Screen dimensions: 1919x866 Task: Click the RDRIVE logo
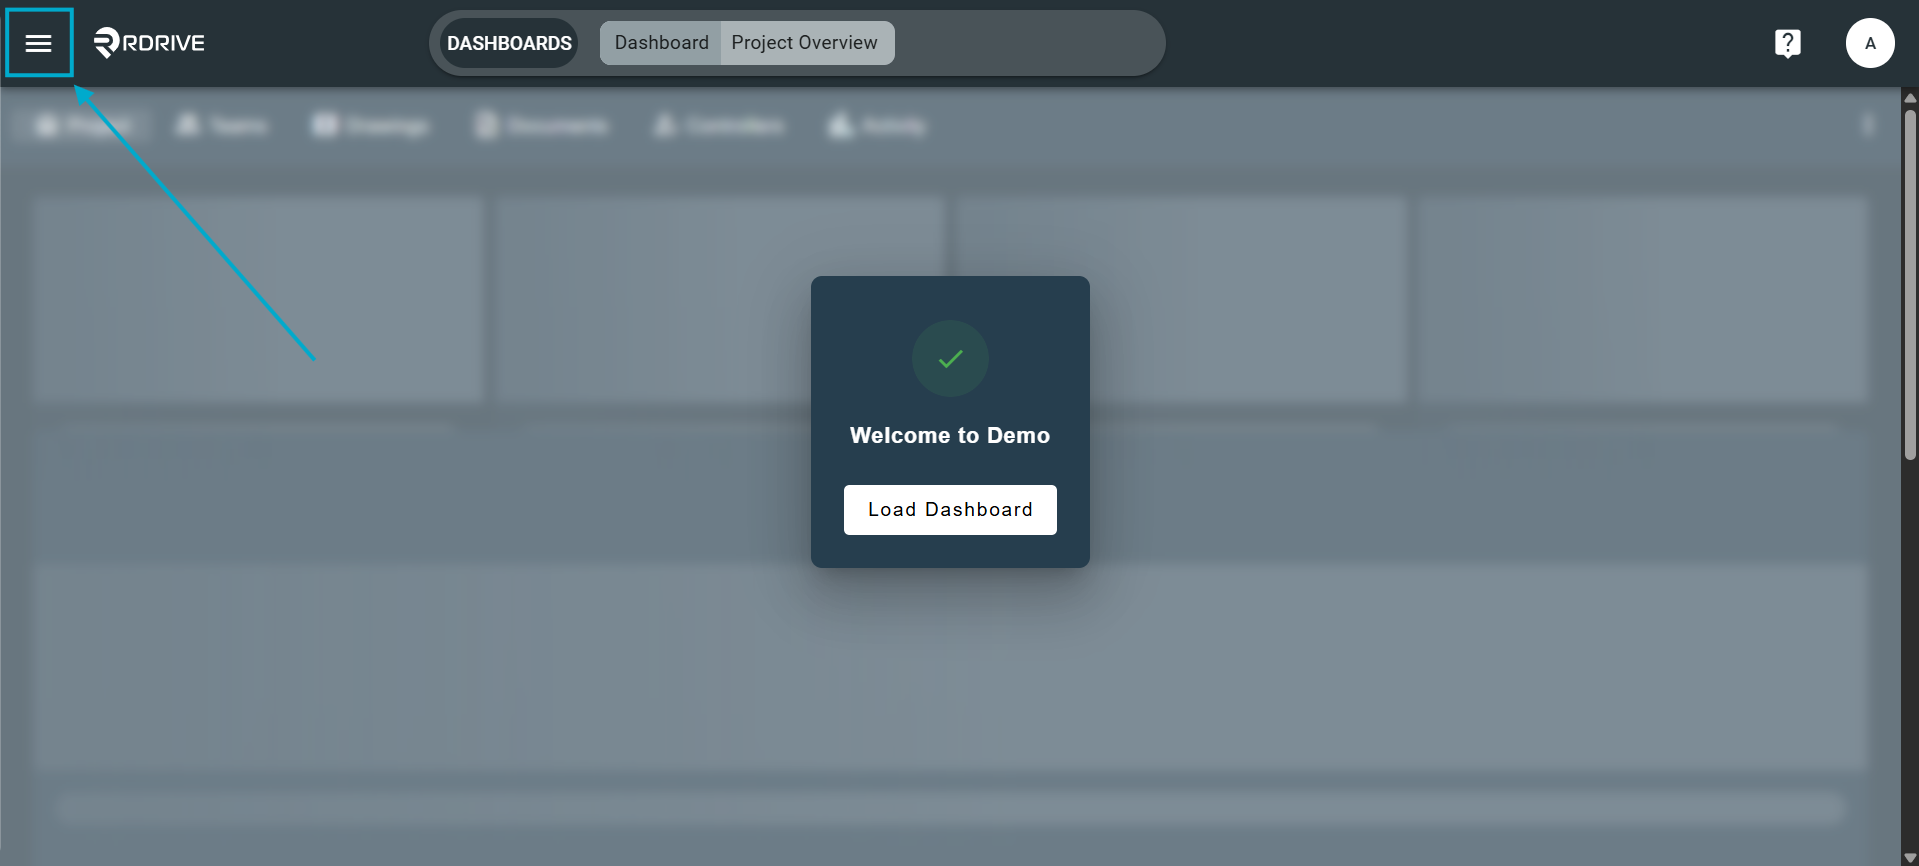click(x=149, y=43)
